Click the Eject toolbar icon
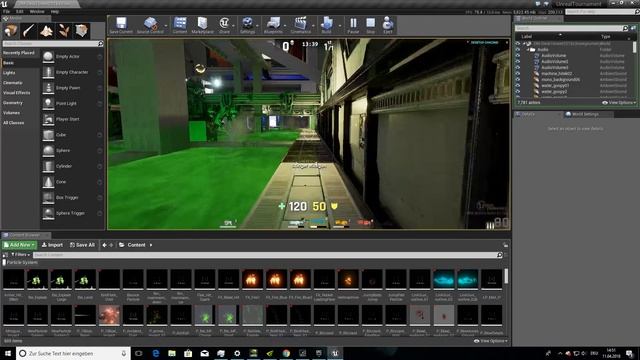Viewport: 640px width, 360px height. 388,24
